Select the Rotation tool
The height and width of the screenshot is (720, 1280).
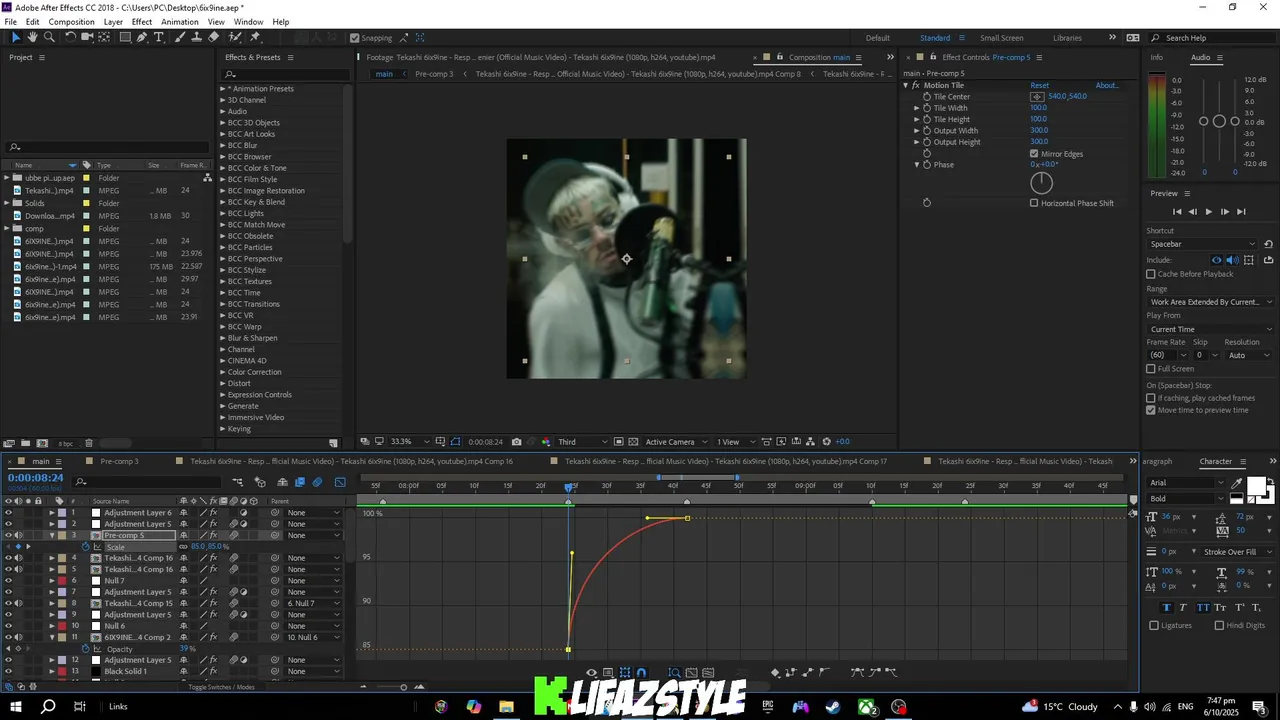(70, 37)
